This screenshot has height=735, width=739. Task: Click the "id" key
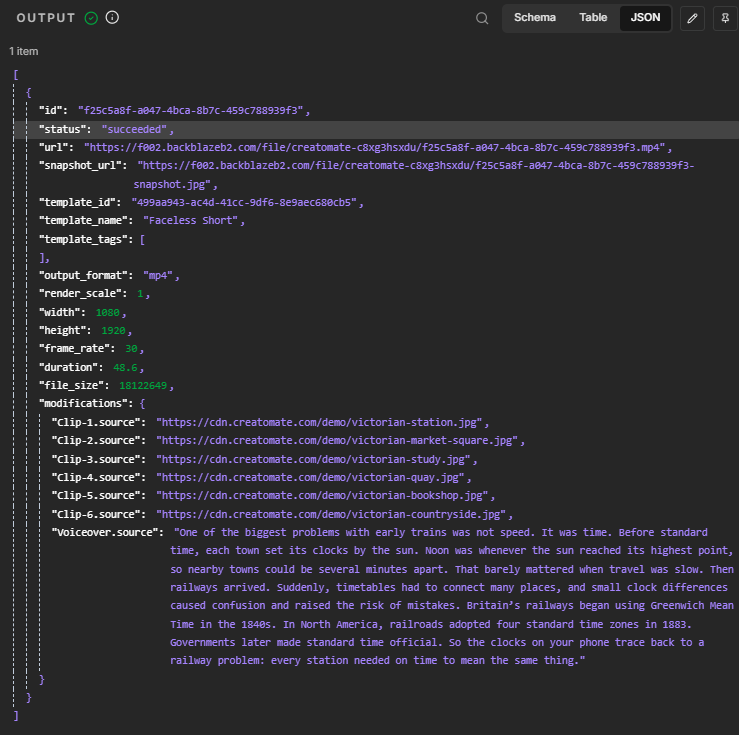51,110
